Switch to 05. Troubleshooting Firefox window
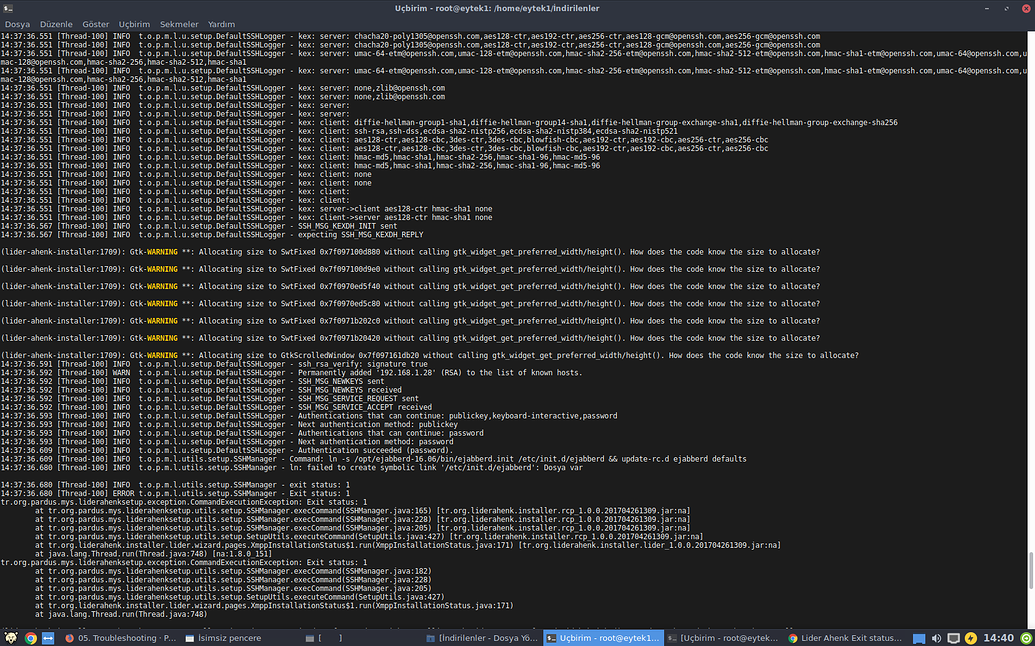The height and width of the screenshot is (646, 1035). click(x=120, y=637)
